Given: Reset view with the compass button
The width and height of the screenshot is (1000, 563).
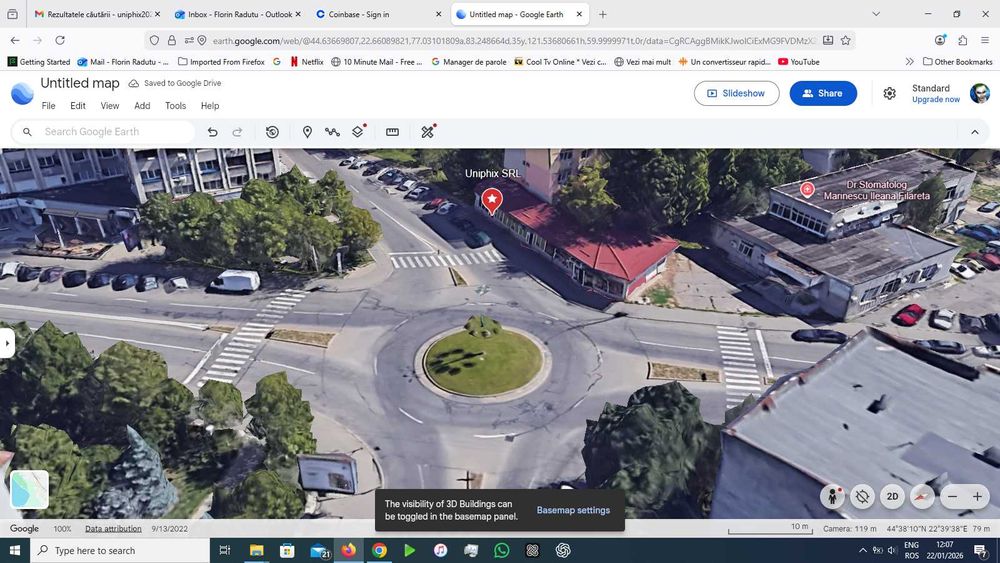Looking at the screenshot, I should (922, 497).
